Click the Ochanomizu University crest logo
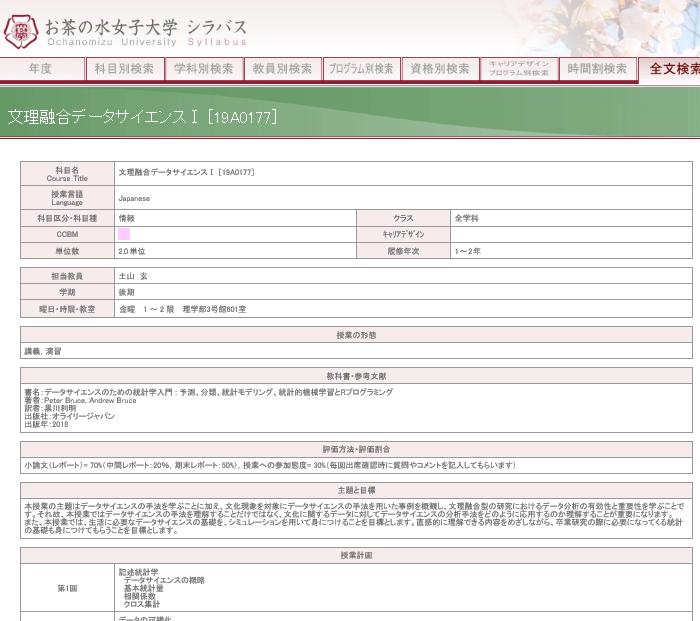The image size is (700, 621). (21, 31)
